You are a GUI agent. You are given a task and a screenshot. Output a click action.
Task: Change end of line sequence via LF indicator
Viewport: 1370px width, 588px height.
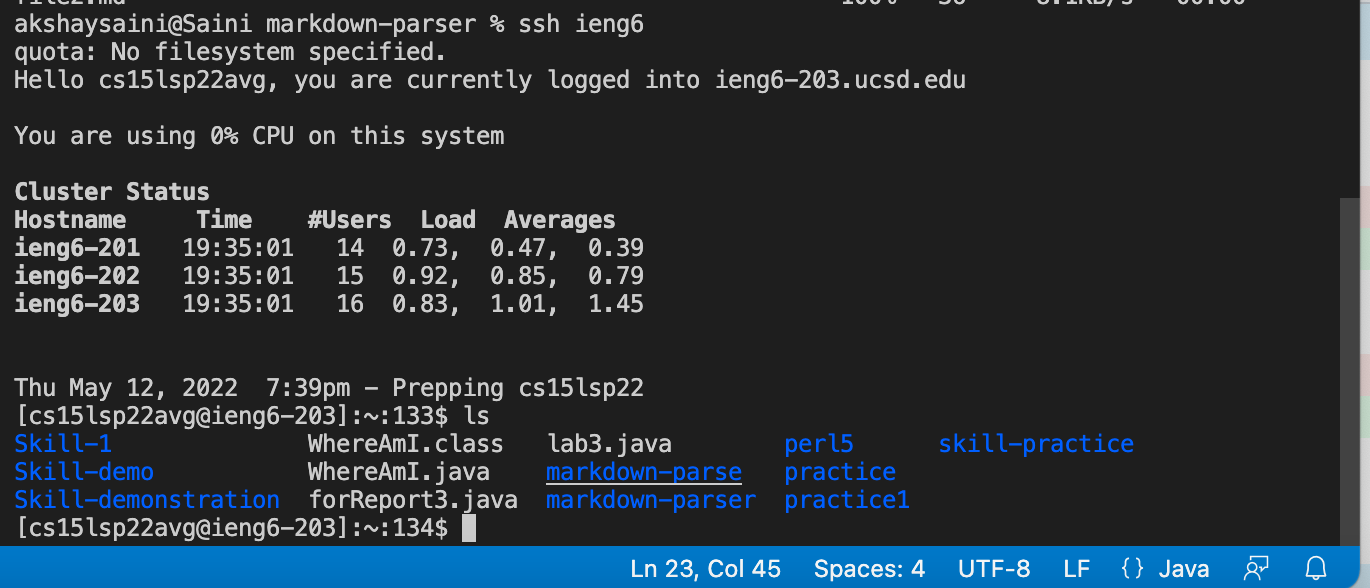click(1075, 568)
